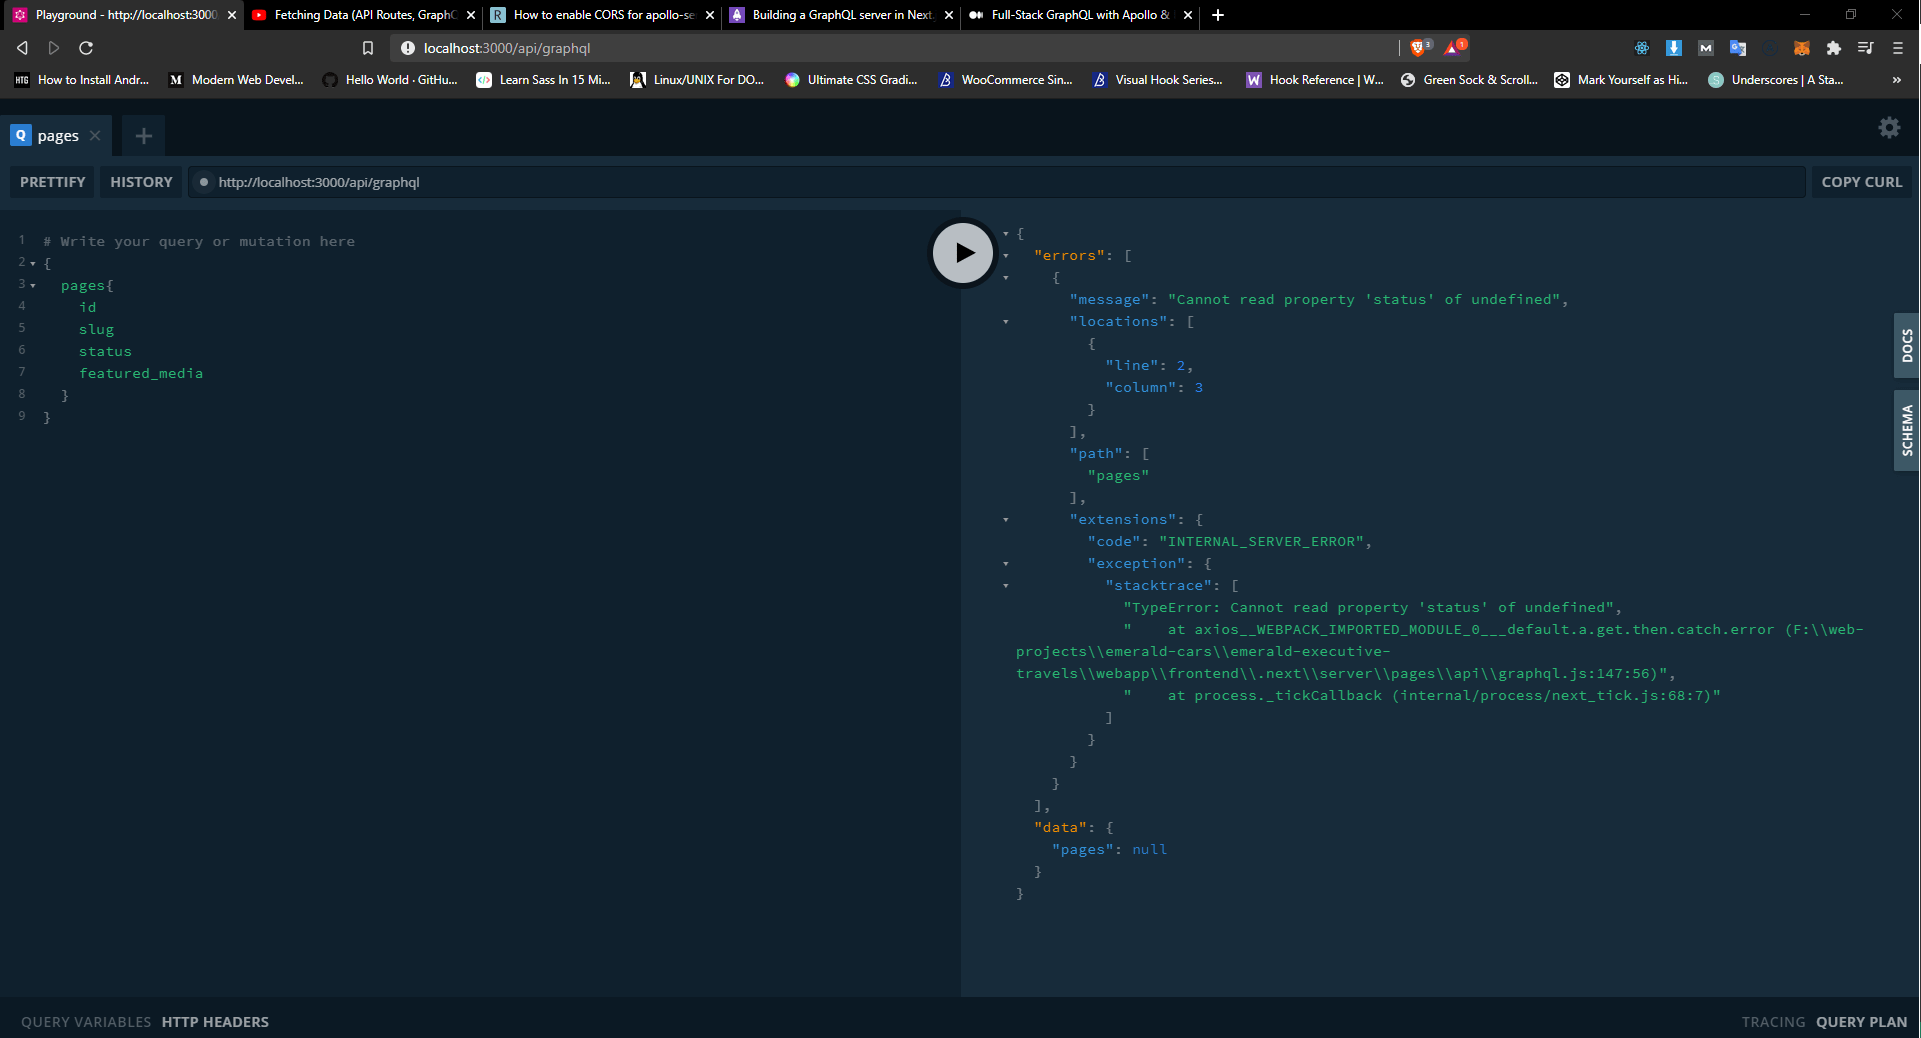Image resolution: width=1921 pixels, height=1038 pixels.
Task: Close the pages query tab
Action: pos(95,135)
